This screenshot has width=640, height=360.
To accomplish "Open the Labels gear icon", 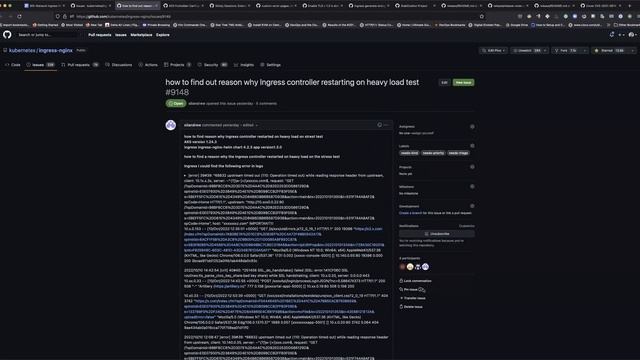I will [x=472, y=146].
